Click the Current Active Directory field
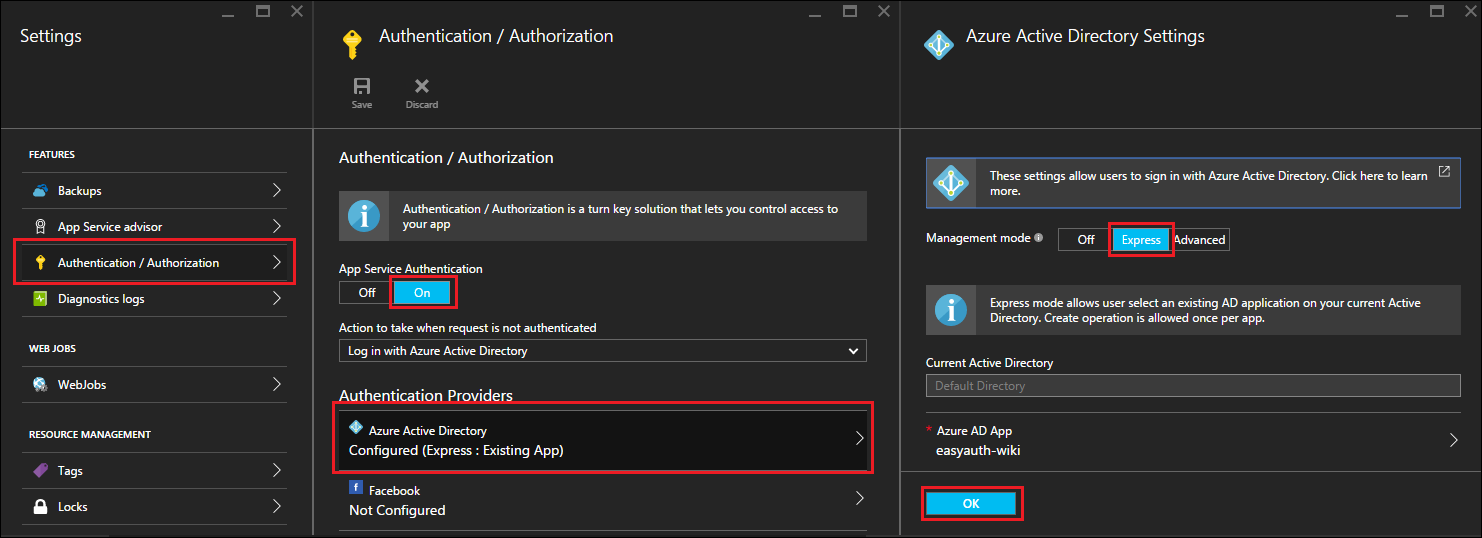The width and height of the screenshot is (1482, 538). click(x=1192, y=386)
